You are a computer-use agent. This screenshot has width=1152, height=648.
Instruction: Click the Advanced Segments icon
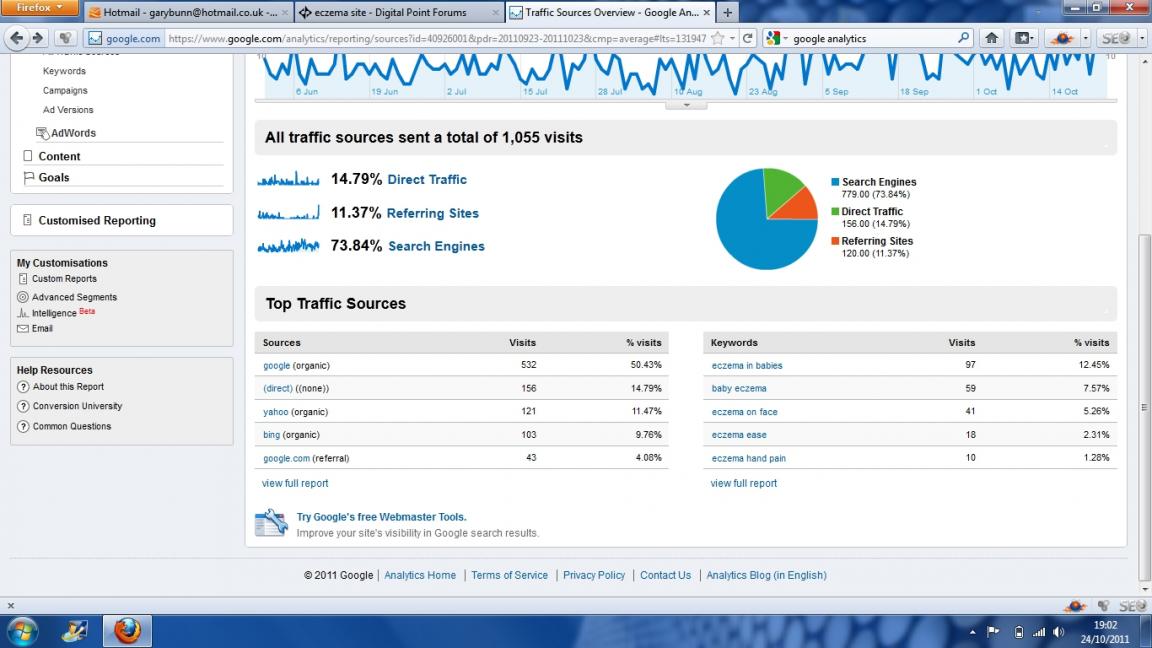click(23, 297)
